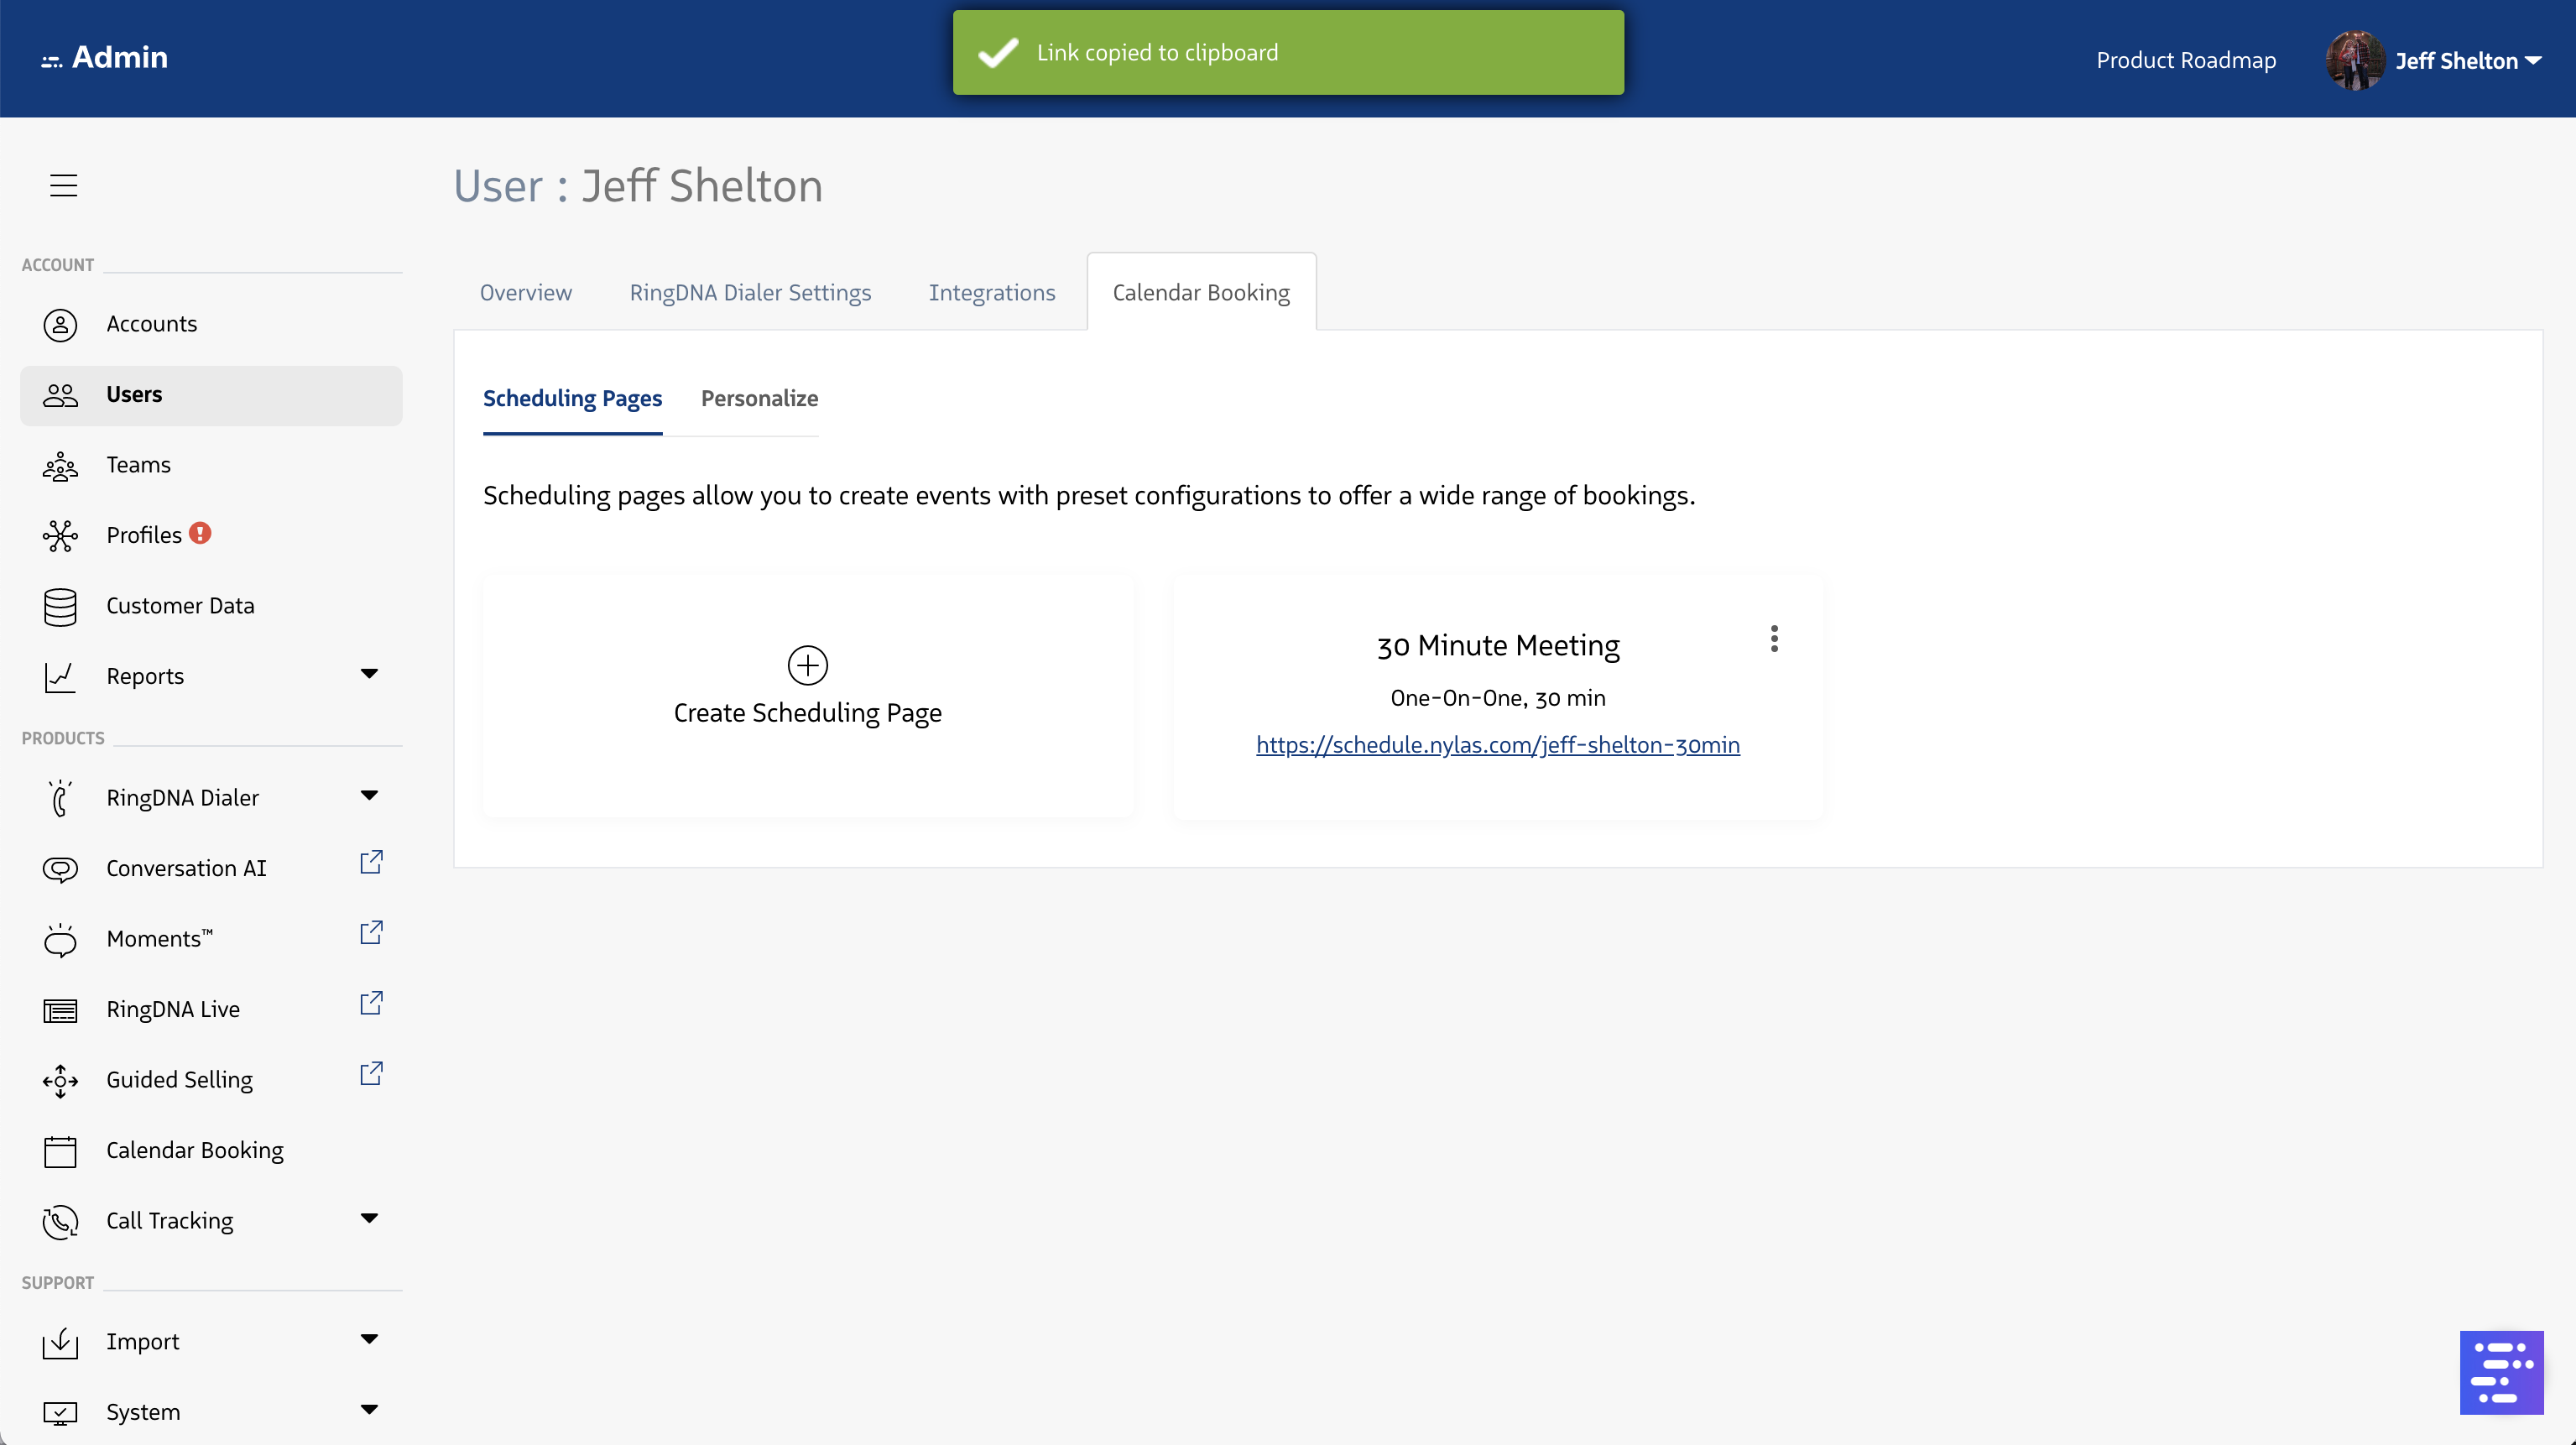The image size is (2576, 1445).
Task: Expand the RingDNA Dialer submenu
Action: (369, 796)
